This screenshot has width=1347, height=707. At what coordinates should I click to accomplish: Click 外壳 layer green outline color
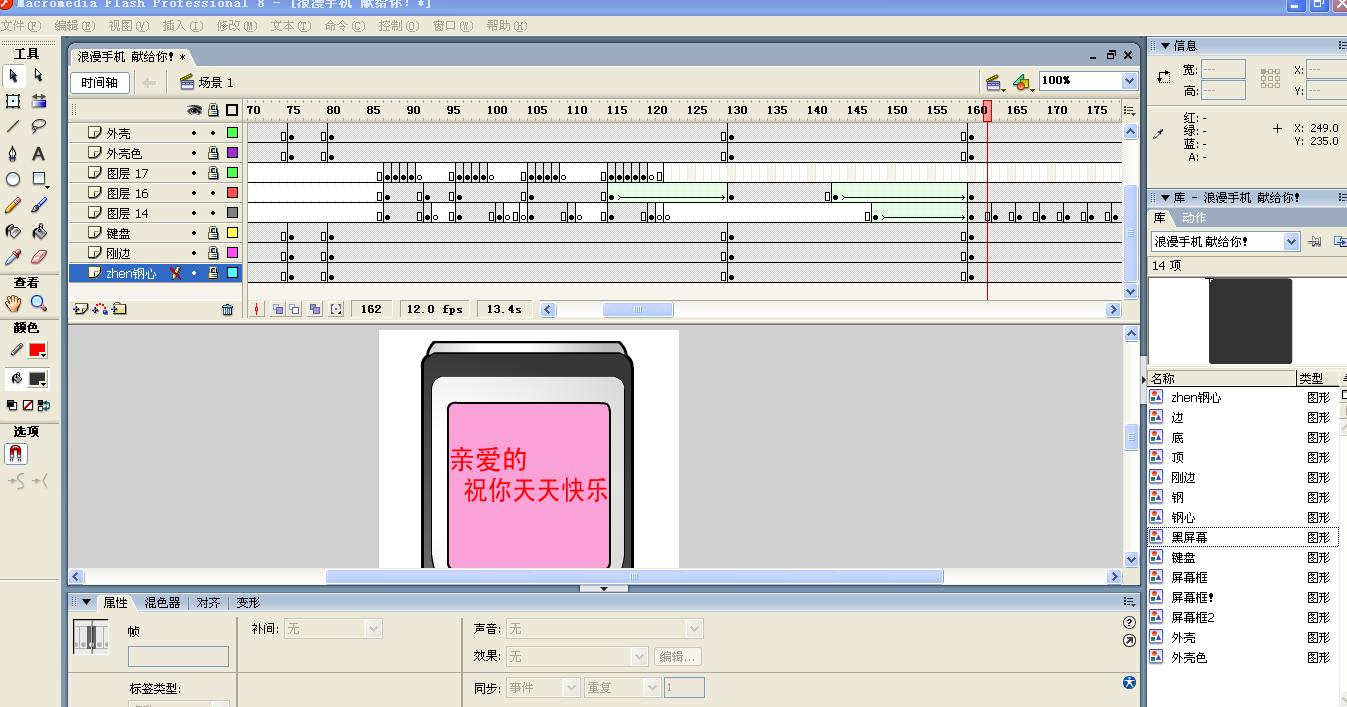(232, 133)
